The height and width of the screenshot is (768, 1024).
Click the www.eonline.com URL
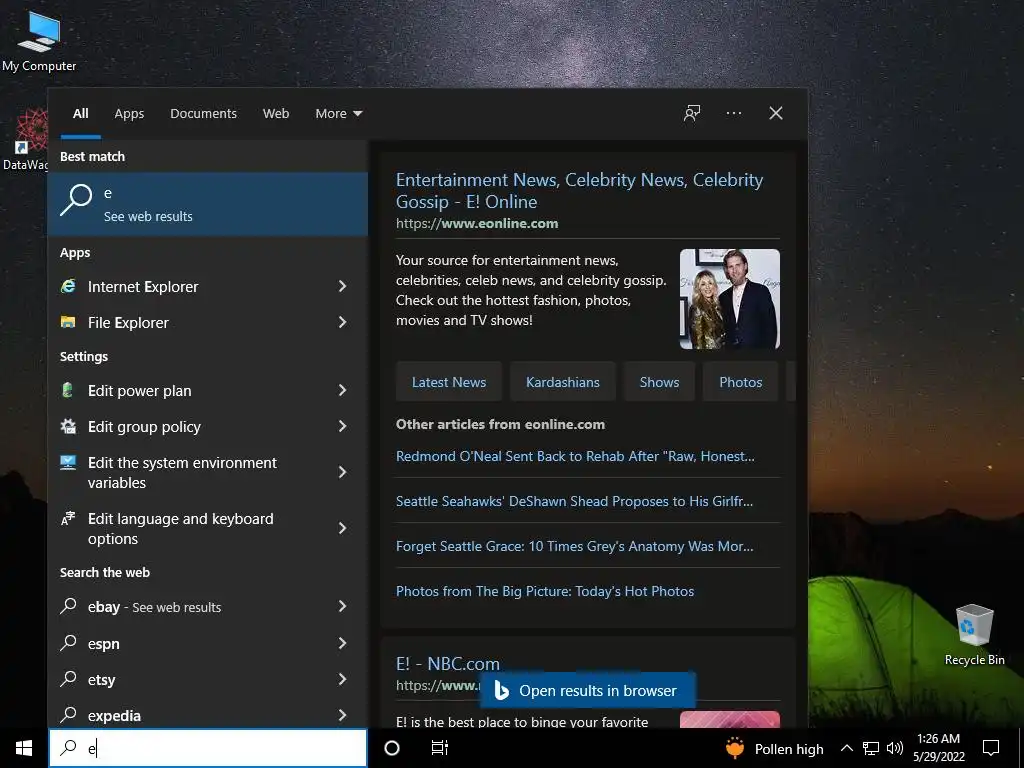[477, 223]
